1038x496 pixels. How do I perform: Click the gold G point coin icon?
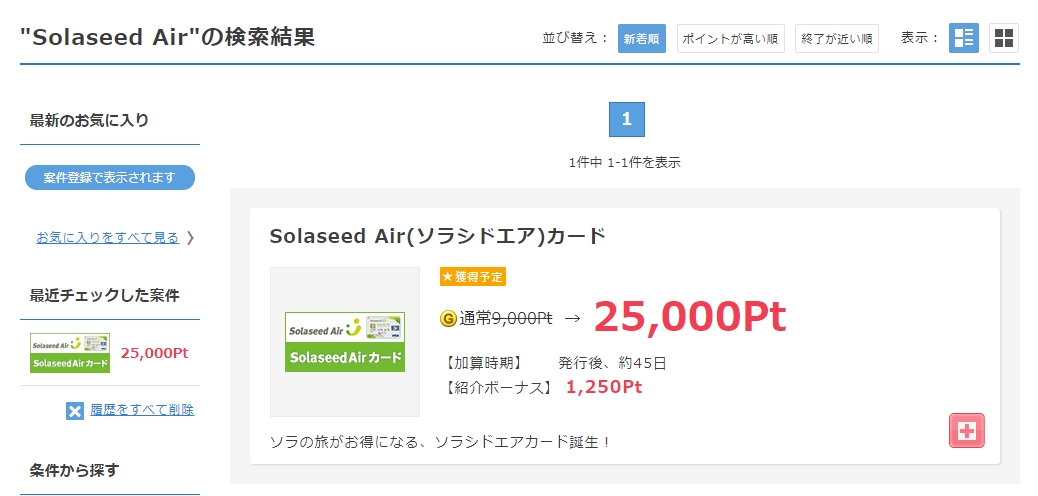click(448, 319)
